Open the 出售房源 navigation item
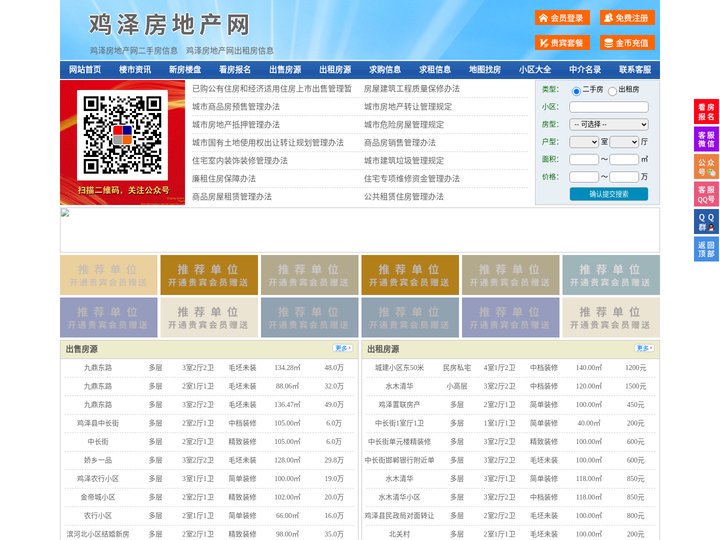This screenshot has height=540, width=720. coord(285,70)
